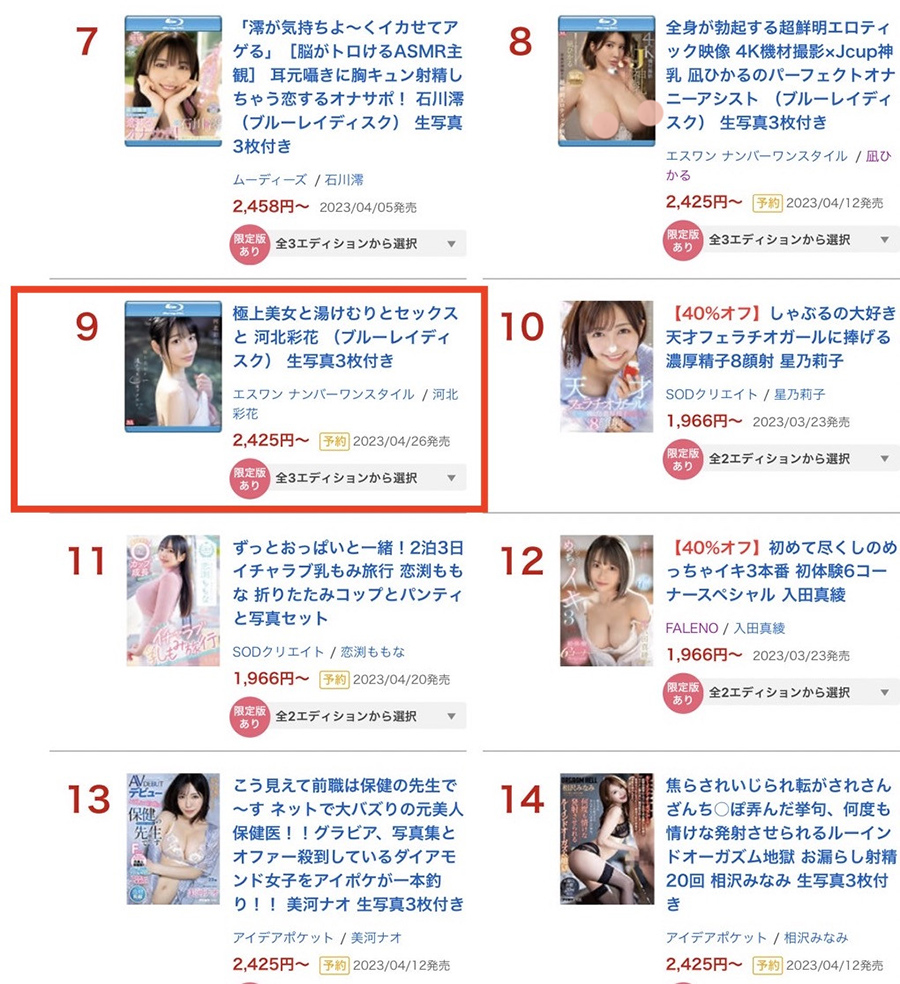Expand 全2エディションから選択 for rank 11
This screenshot has width=900, height=984.
point(368,715)
